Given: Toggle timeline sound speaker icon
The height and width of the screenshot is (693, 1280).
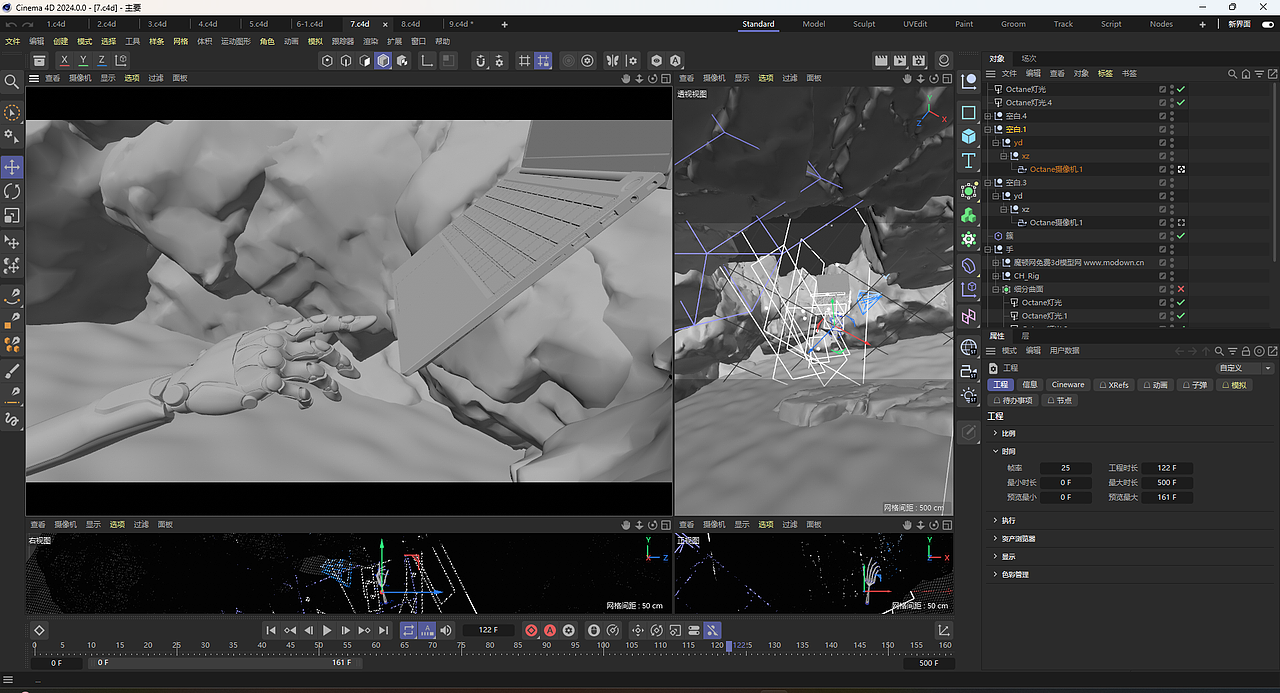Looking at the screenshot, I should click(x=446, y=630).
